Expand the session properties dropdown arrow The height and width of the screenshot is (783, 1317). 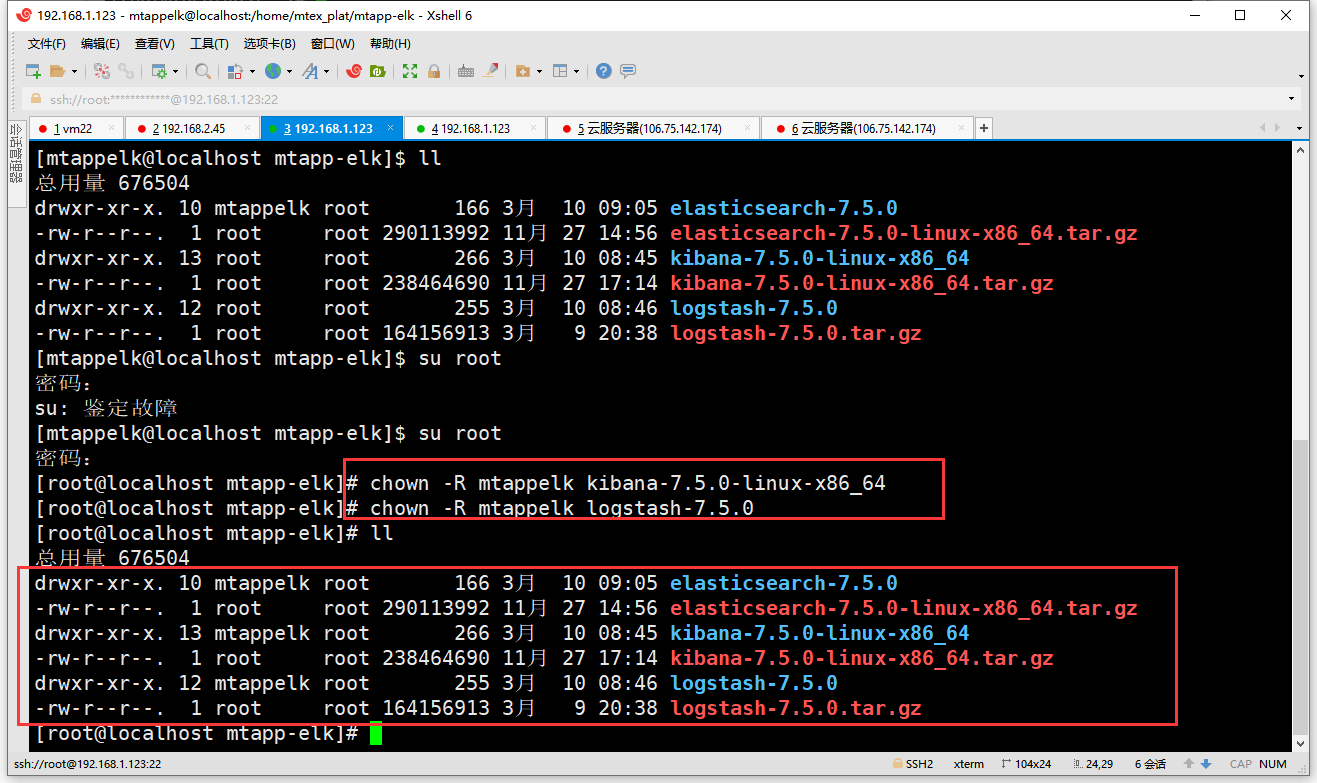pyautogui.click(x=175, y=71)
